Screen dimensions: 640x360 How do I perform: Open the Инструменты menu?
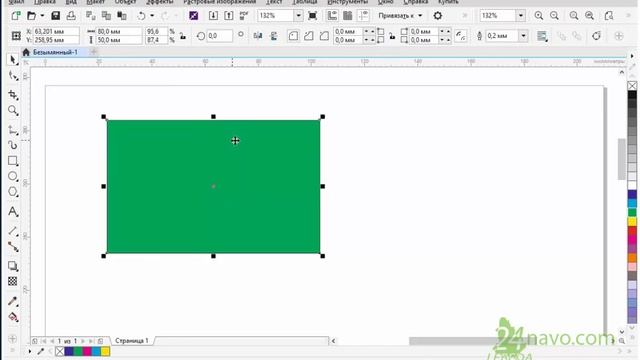(347, 2)
